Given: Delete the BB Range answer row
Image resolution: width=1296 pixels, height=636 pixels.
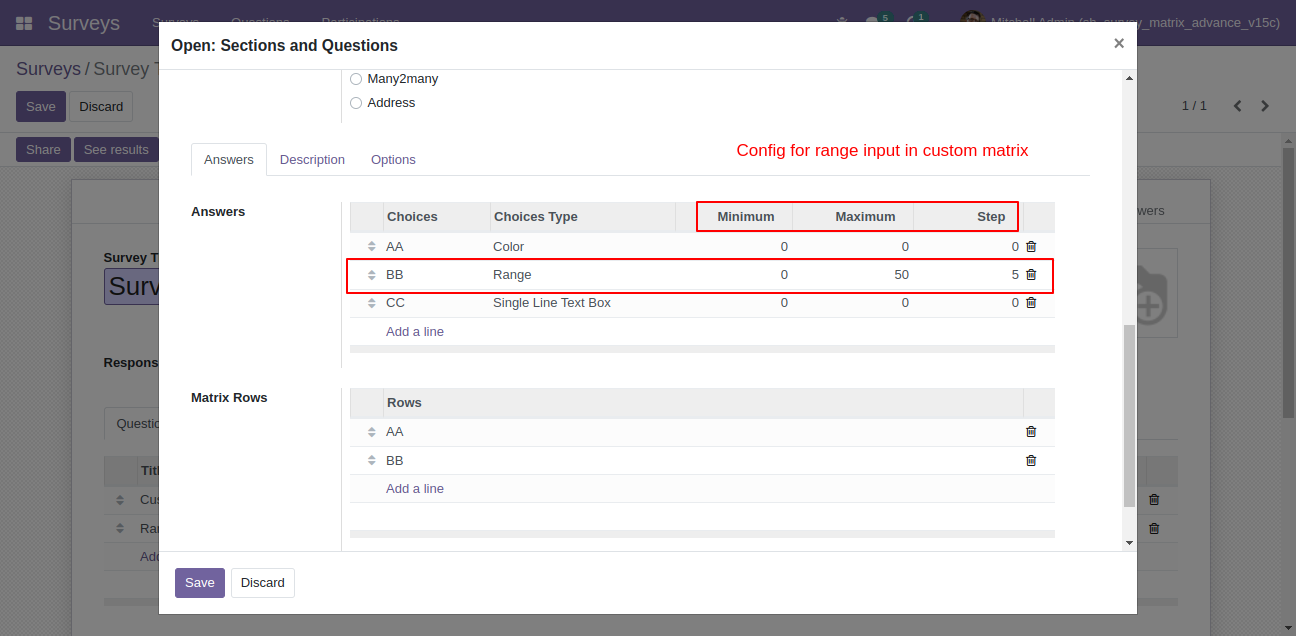Looking at the screenshot, I should coord(1031,274).
